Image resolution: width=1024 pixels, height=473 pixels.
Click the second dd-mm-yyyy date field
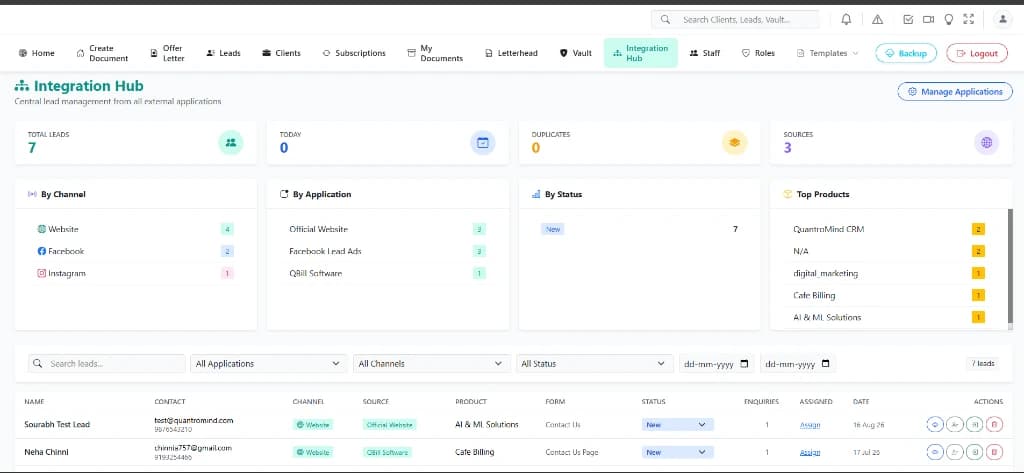coord(798,364)
